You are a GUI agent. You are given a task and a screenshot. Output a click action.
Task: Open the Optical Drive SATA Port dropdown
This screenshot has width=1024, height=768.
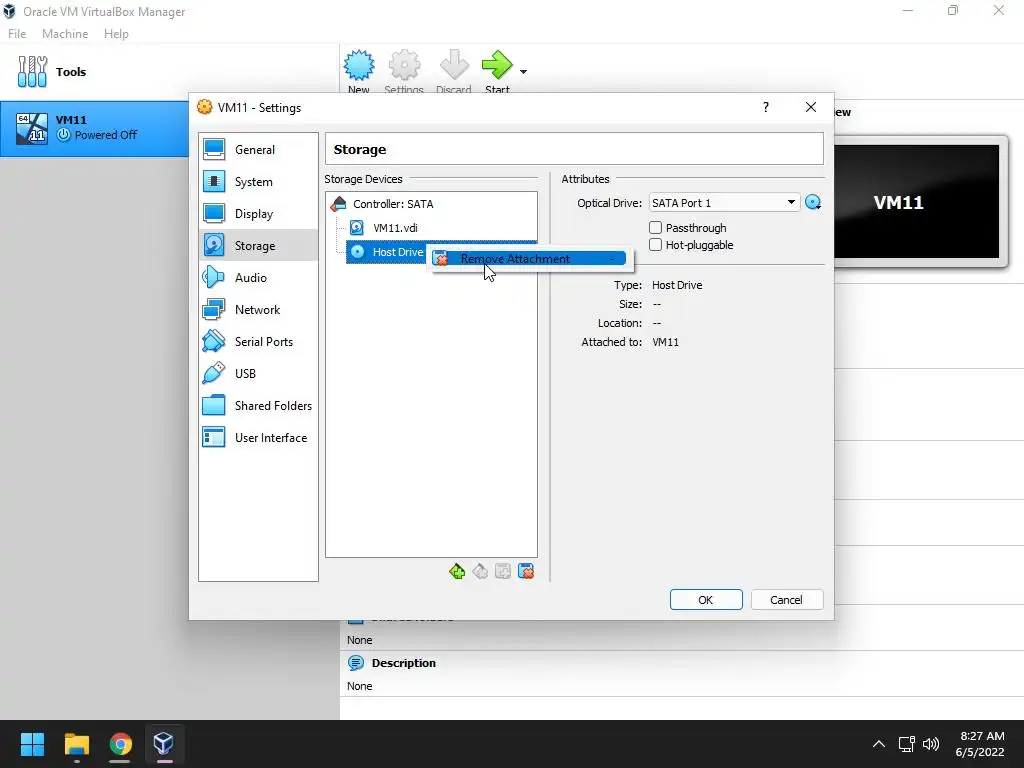click(724, 203)
